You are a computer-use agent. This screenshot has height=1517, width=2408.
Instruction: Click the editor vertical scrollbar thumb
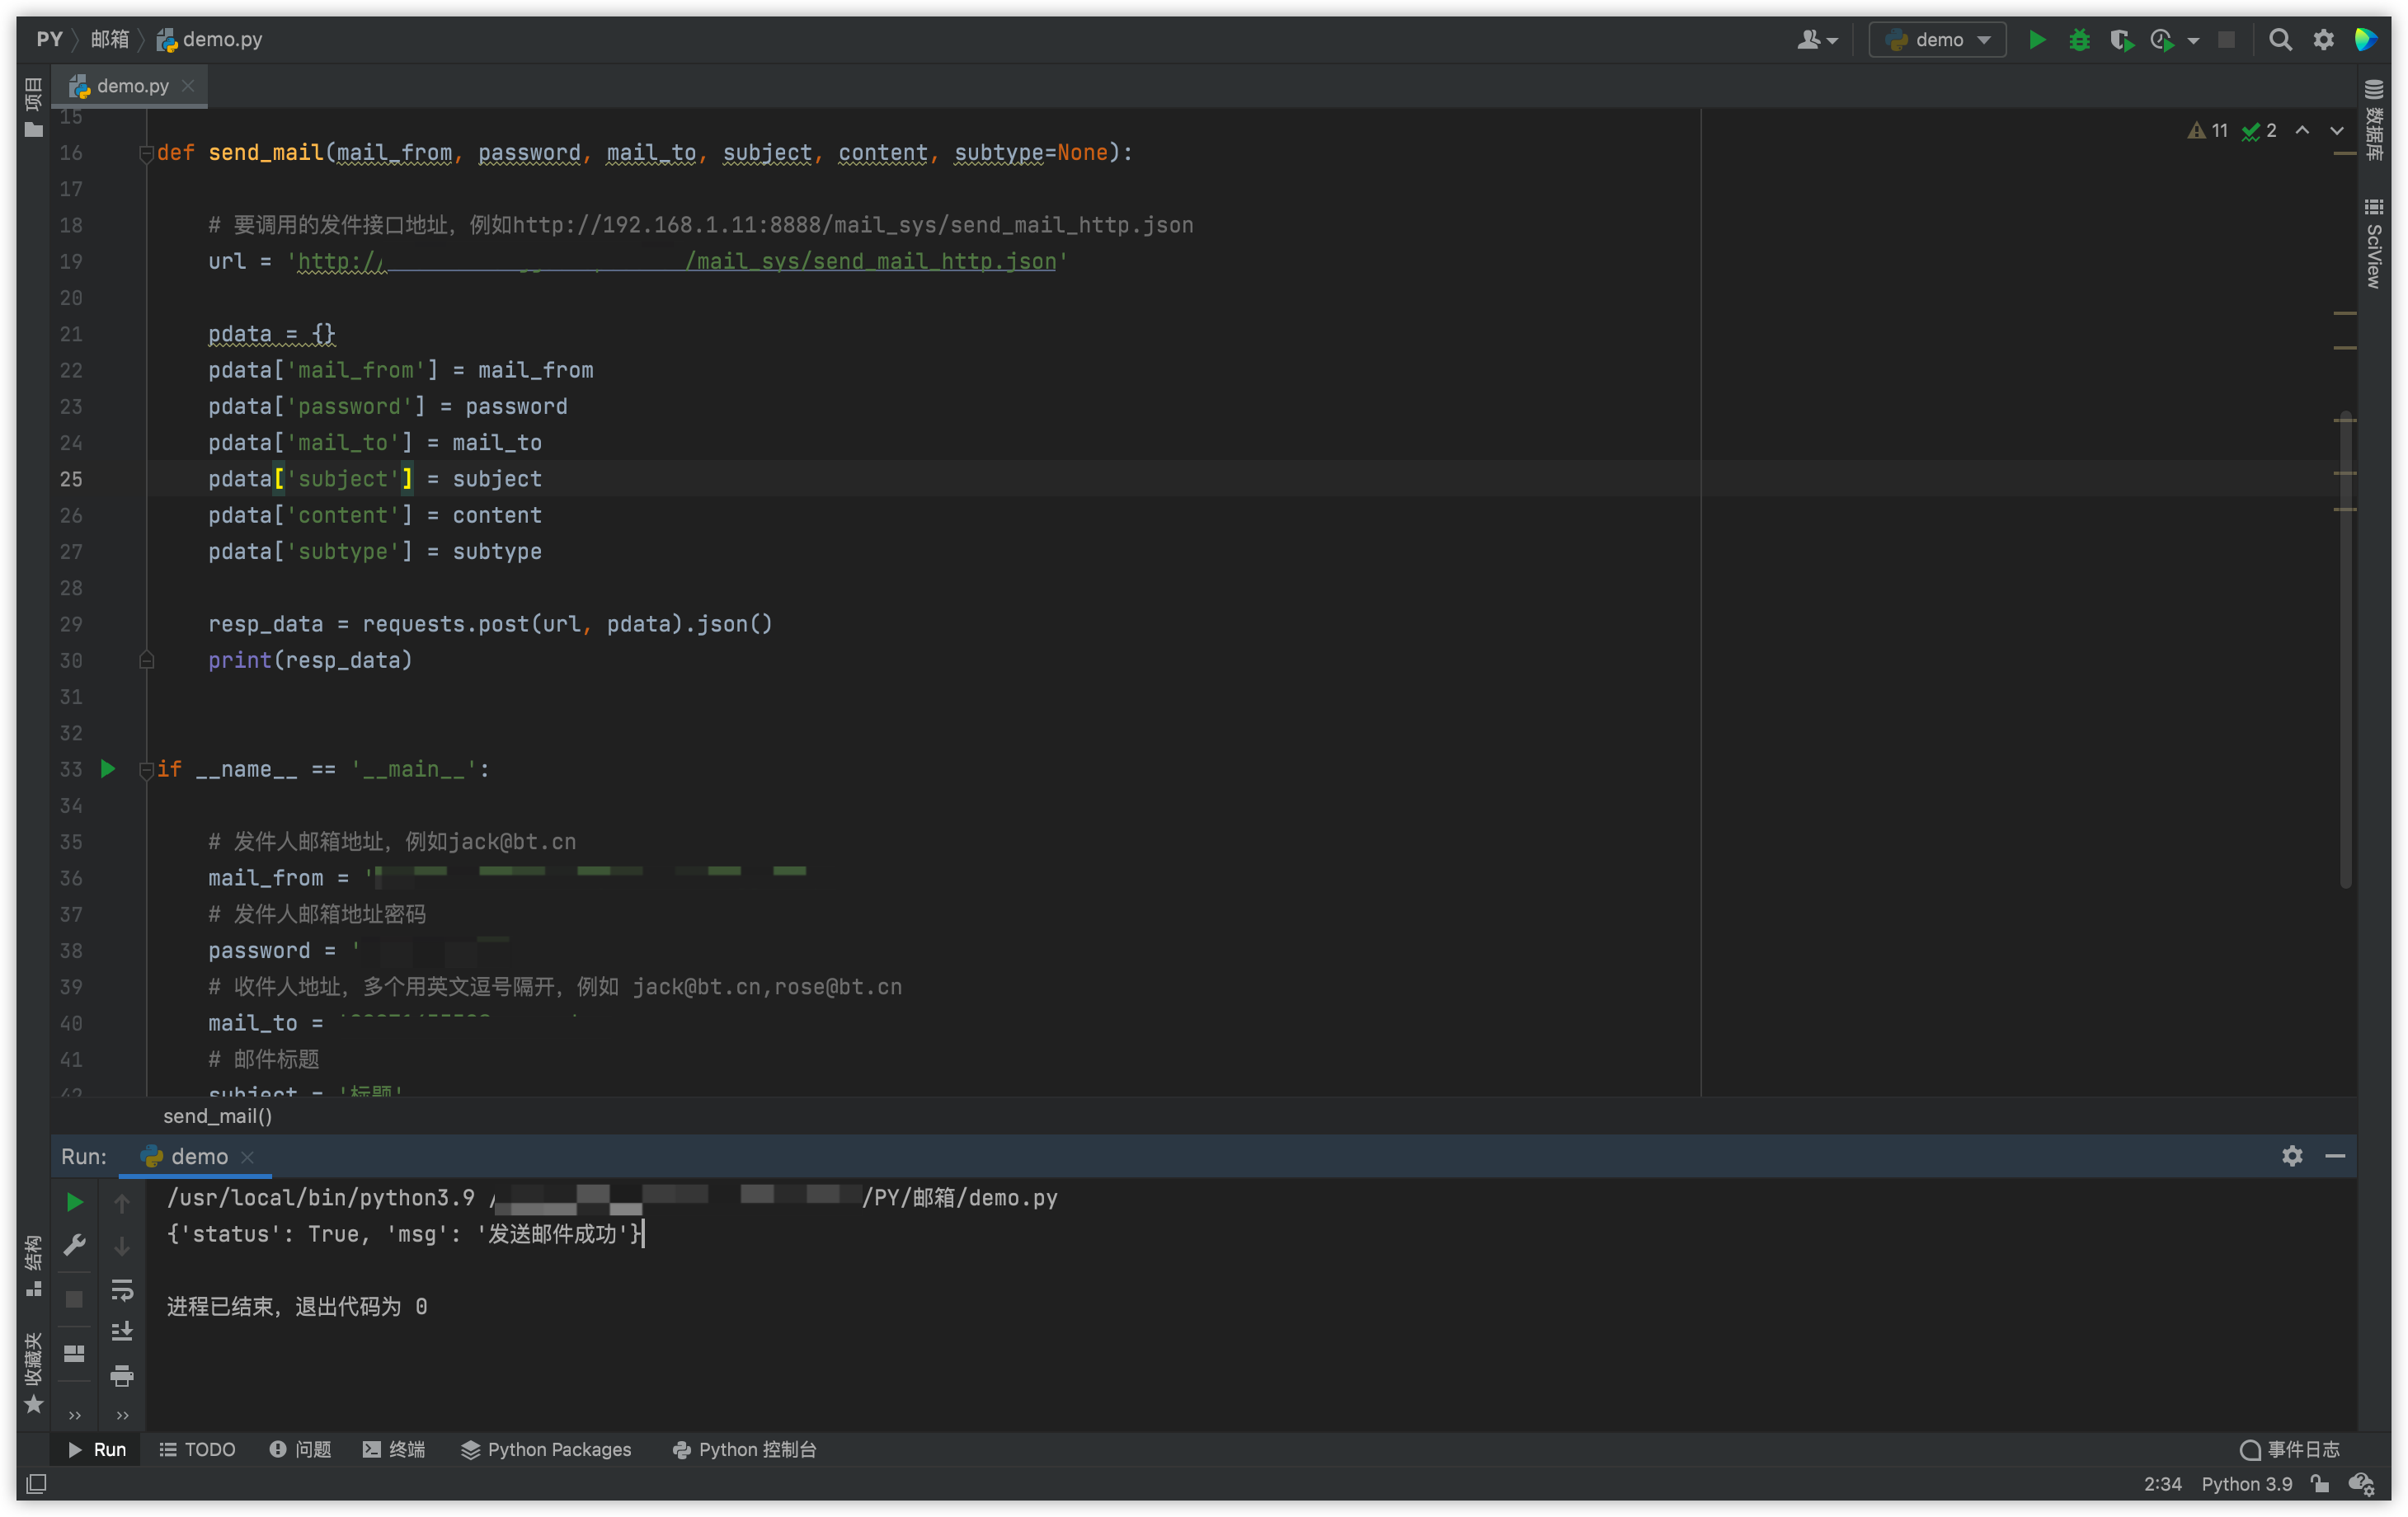pos(2345,650)
